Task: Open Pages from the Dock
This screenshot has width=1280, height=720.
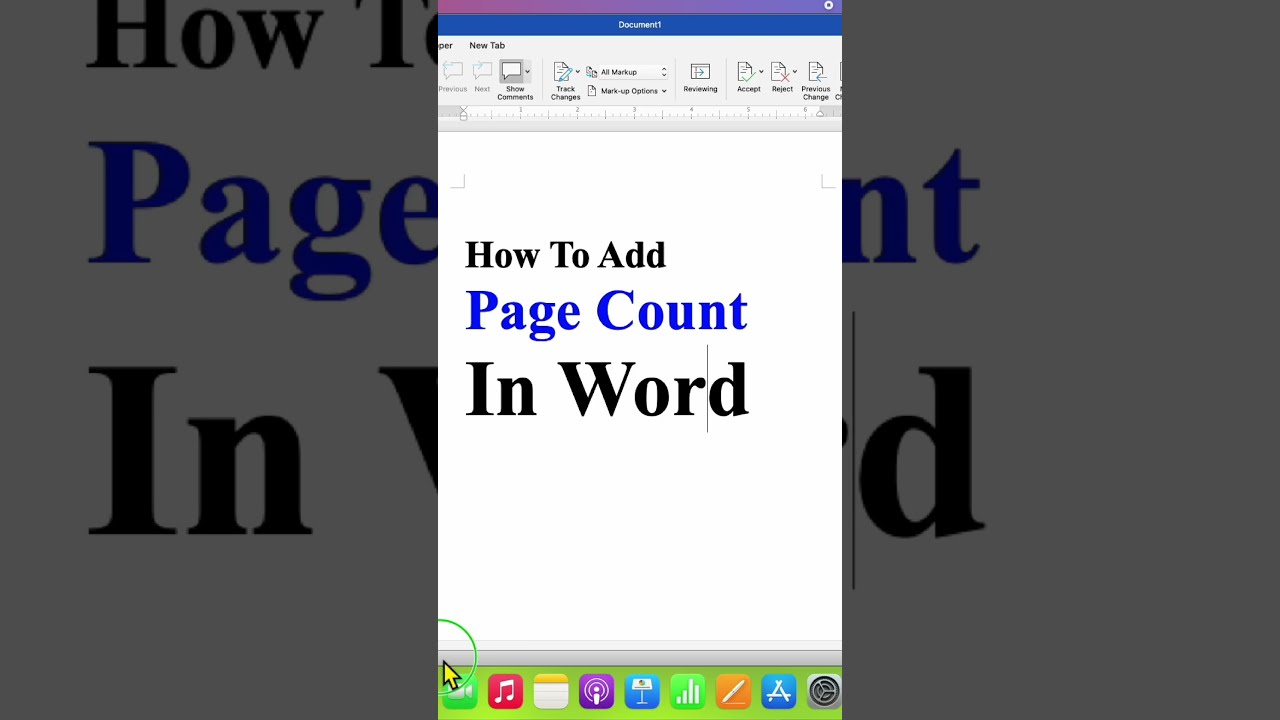Action: [x=733, y=691]
